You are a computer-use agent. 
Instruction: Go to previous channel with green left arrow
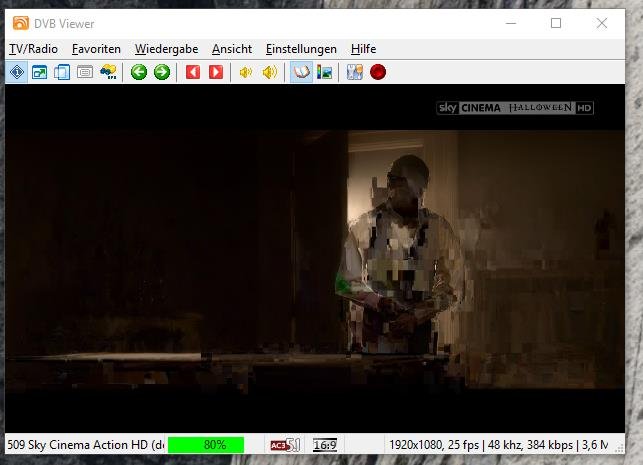(x=139, y=72)
